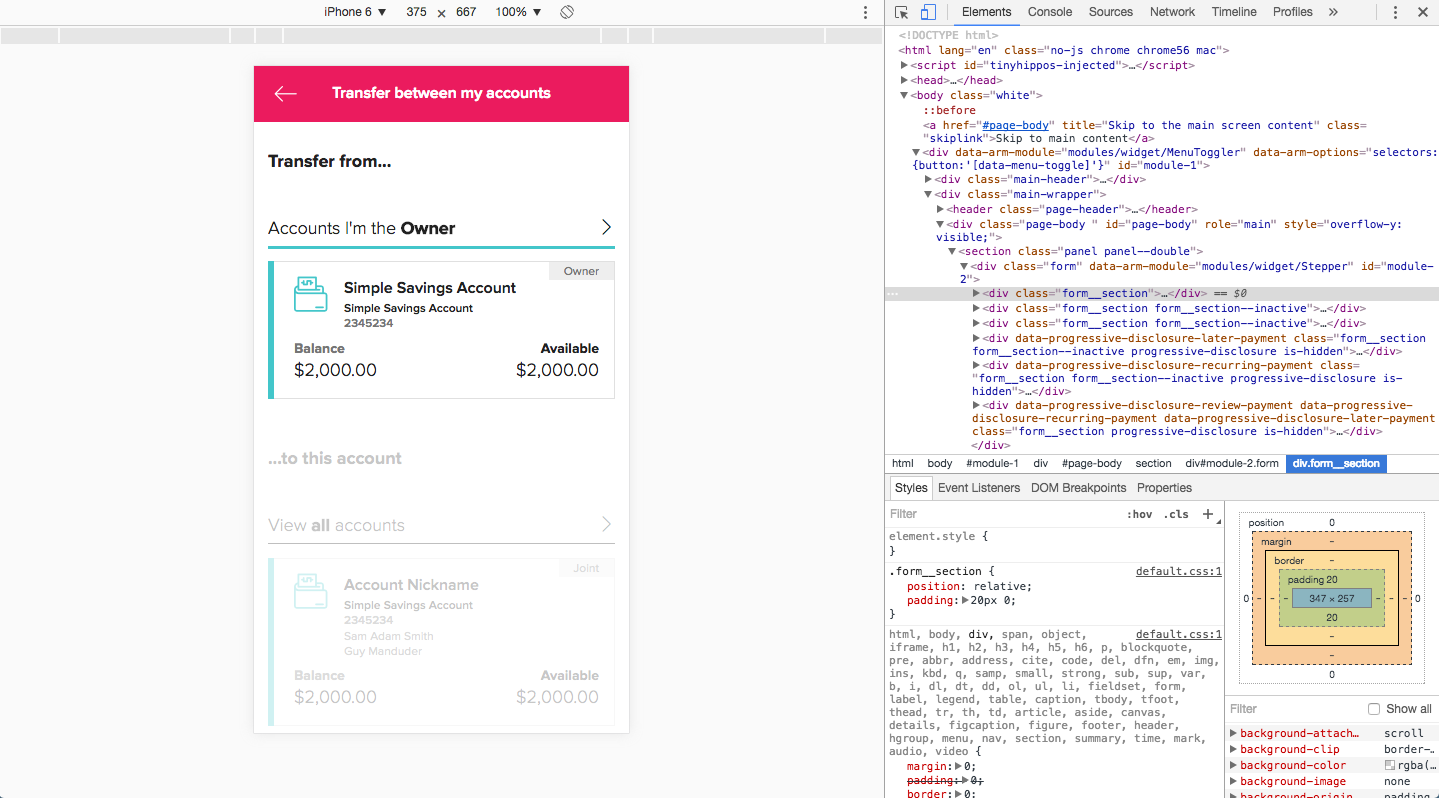This screenshot has height=798, width=1439.
Task: Select the Simple Savings Account card
Action: [x=441, y=330]
